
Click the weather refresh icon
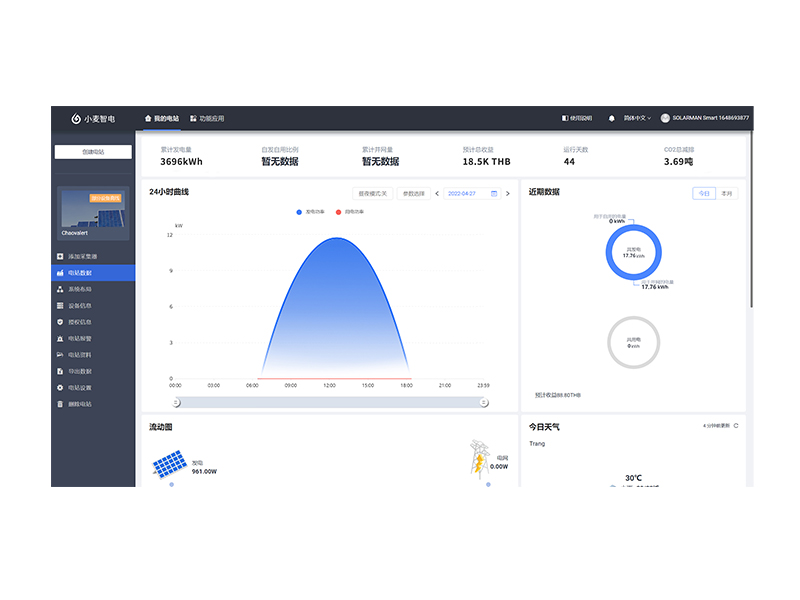pyautogui.click(x=737, y=426)
